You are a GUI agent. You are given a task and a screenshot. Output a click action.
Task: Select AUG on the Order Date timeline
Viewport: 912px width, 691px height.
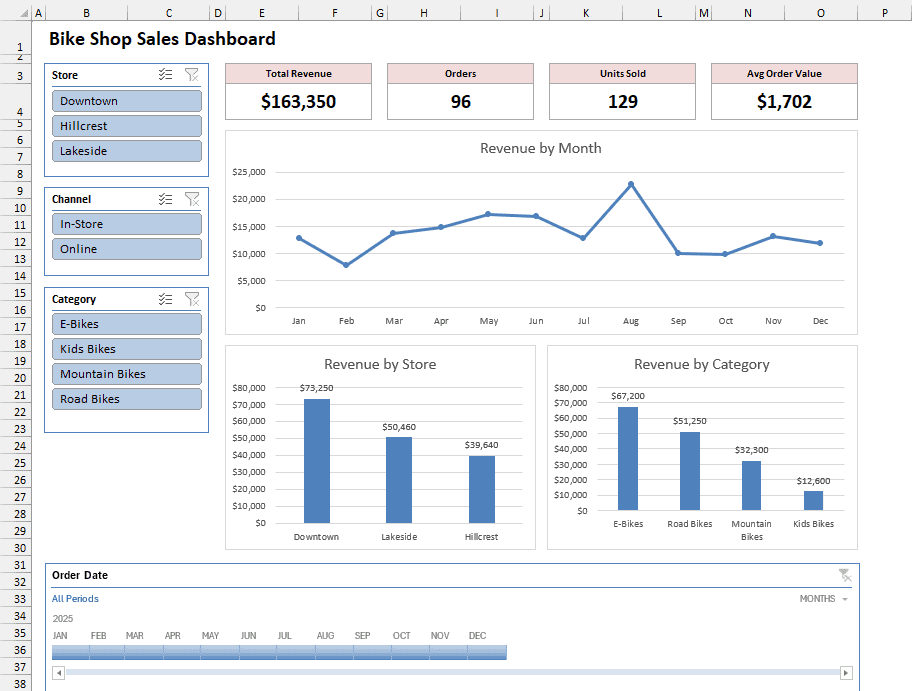[x=334, y=653]
